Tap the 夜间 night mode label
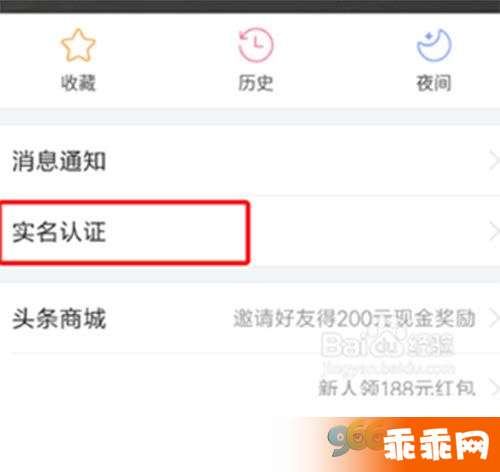Viewport: 500px width, 472px height. tap(434, 83)
